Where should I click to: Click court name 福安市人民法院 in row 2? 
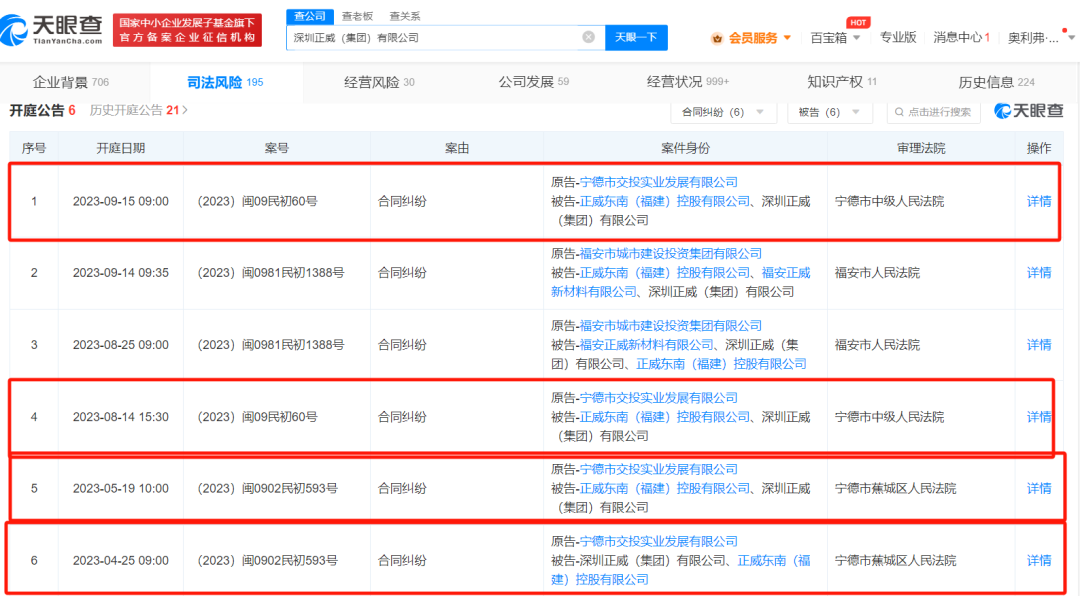click(877, 273)
